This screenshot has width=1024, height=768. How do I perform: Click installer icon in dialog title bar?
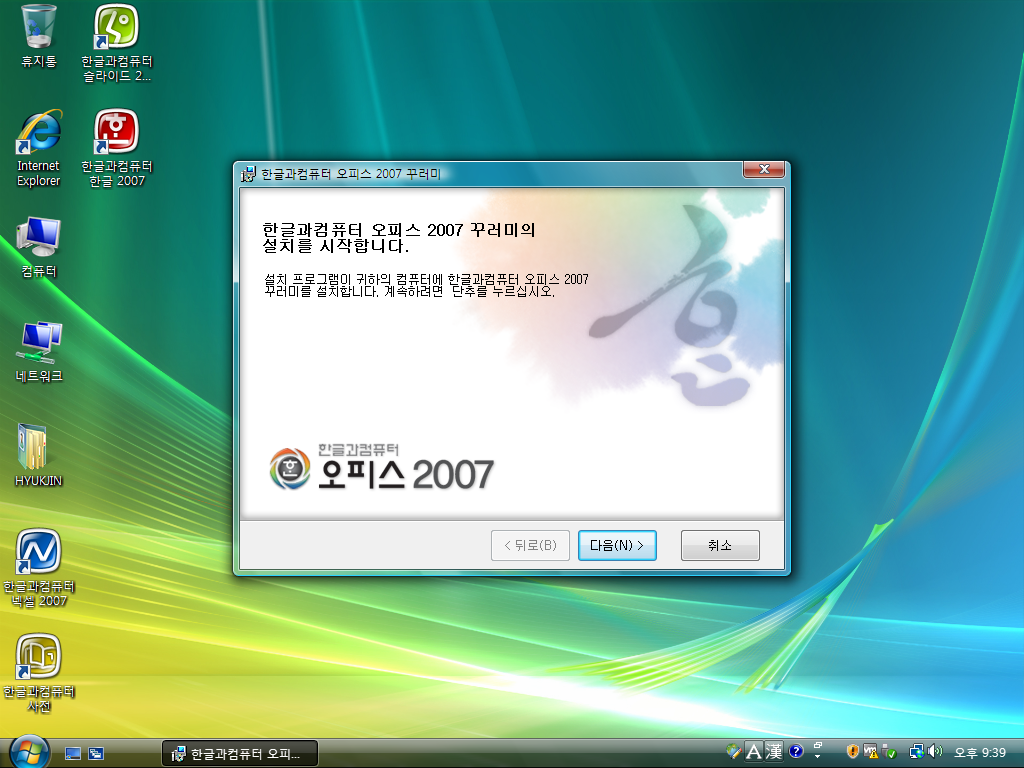pyautogui.click(x=248, y=174)
